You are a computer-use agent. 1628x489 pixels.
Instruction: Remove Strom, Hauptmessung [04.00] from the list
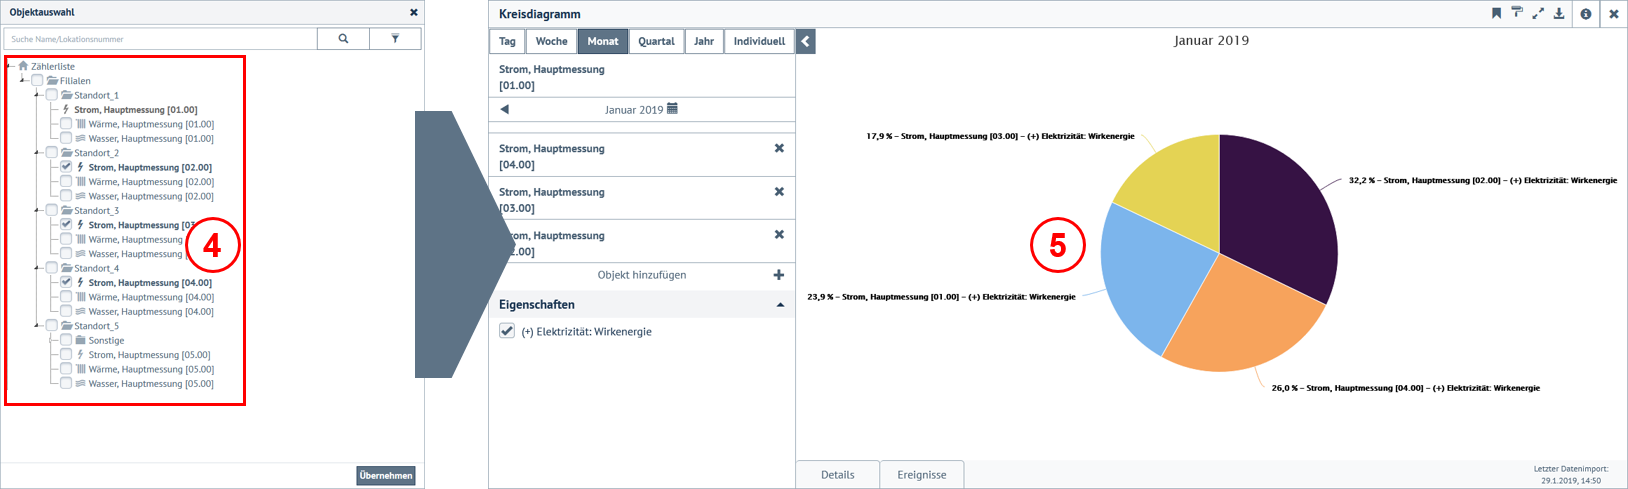(x=779, y=148)
